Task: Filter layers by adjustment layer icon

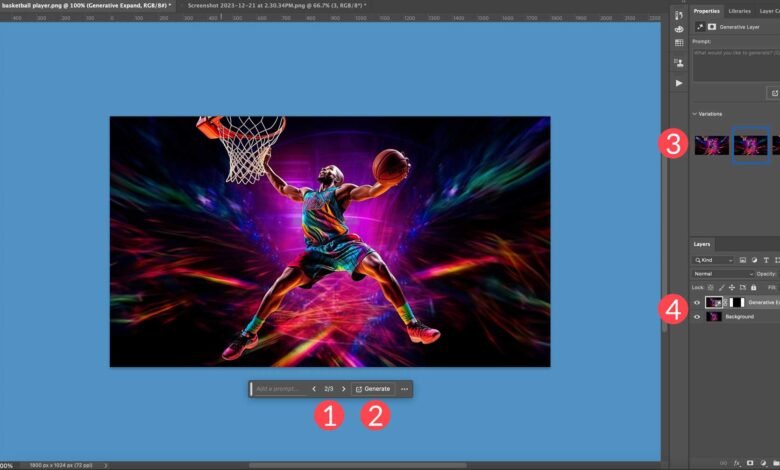Action: (x=754, y=260)
